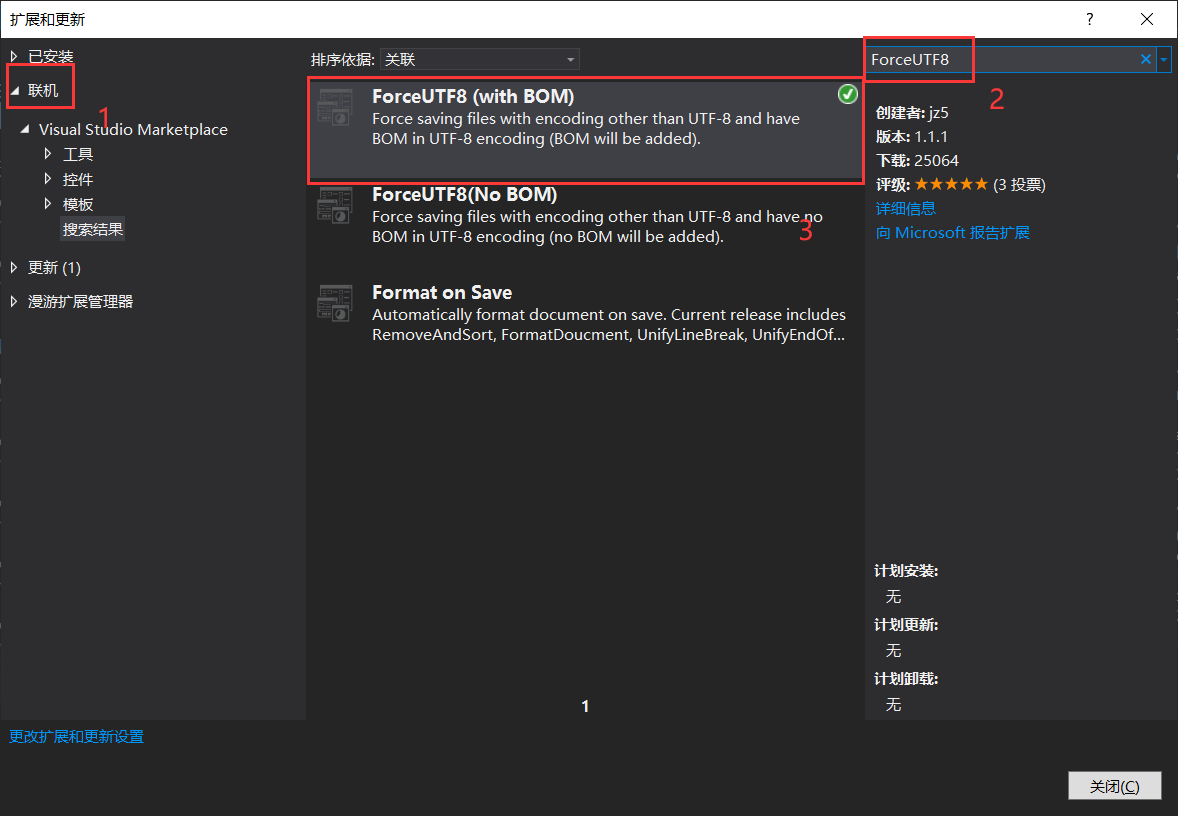Select the 联机 label

click(x=43, y=90)
